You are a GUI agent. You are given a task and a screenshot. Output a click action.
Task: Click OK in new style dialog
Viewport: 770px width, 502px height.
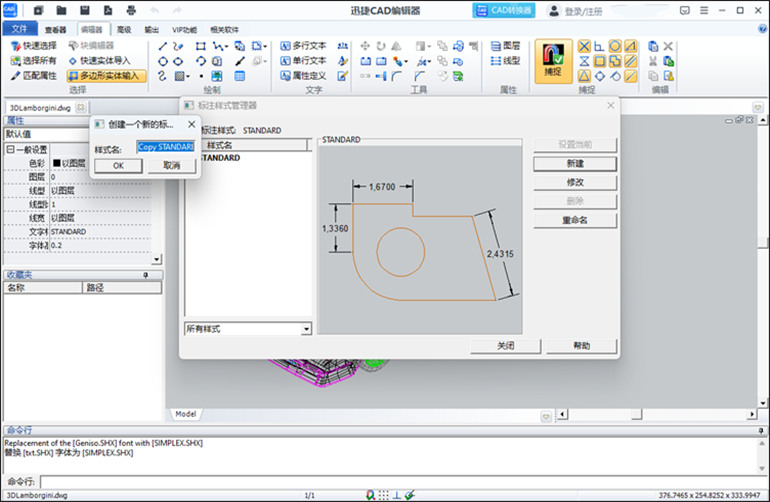click(x=118, y=166)
